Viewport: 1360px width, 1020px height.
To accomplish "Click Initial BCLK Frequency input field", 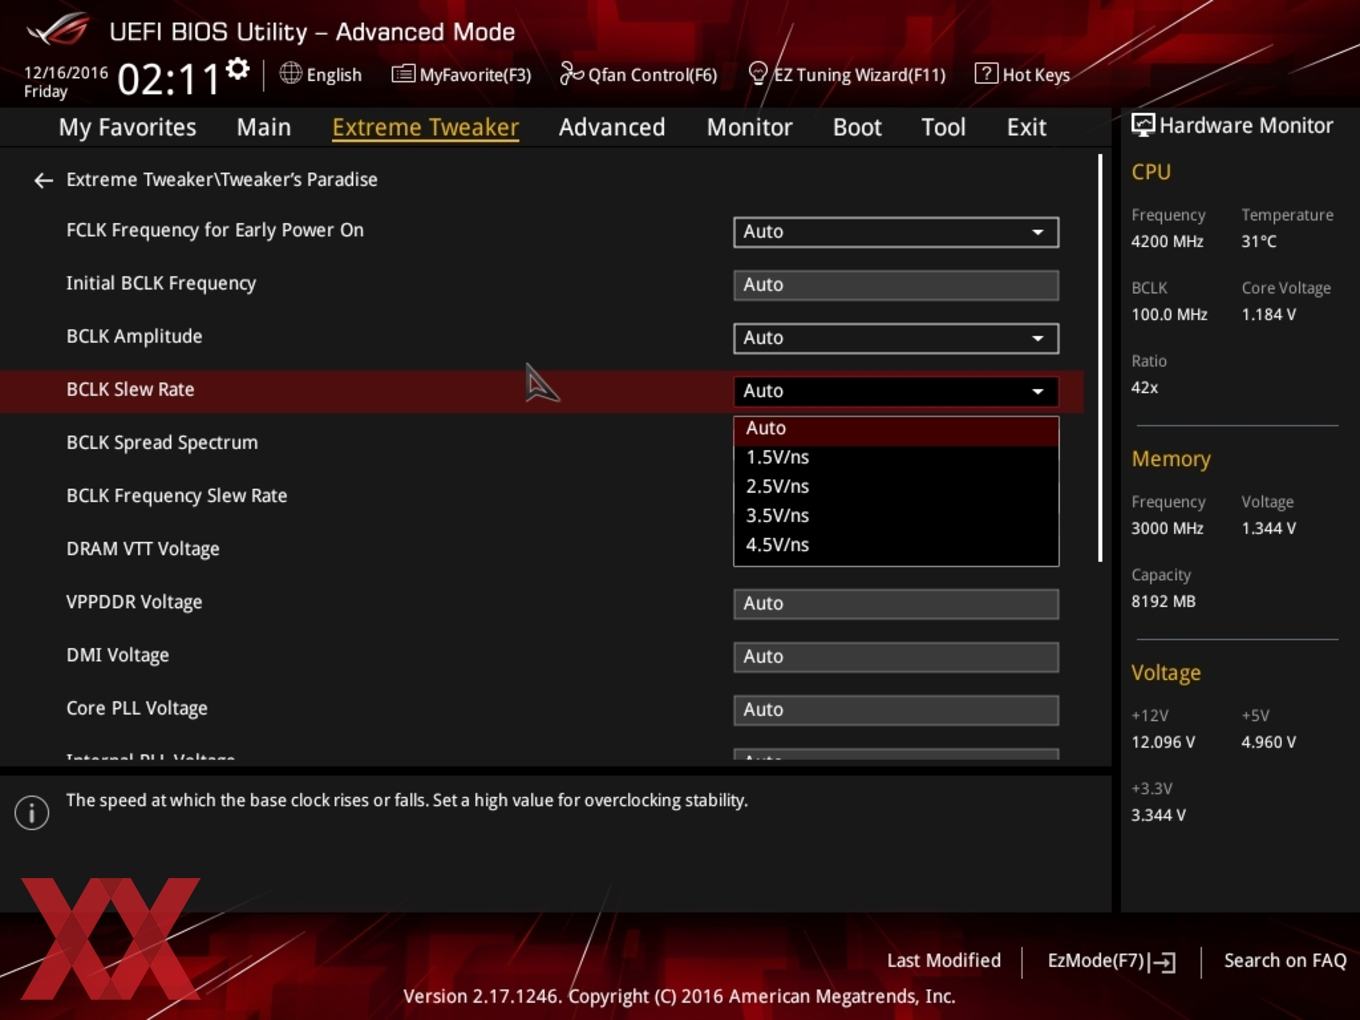I will [x=896, y=285].
